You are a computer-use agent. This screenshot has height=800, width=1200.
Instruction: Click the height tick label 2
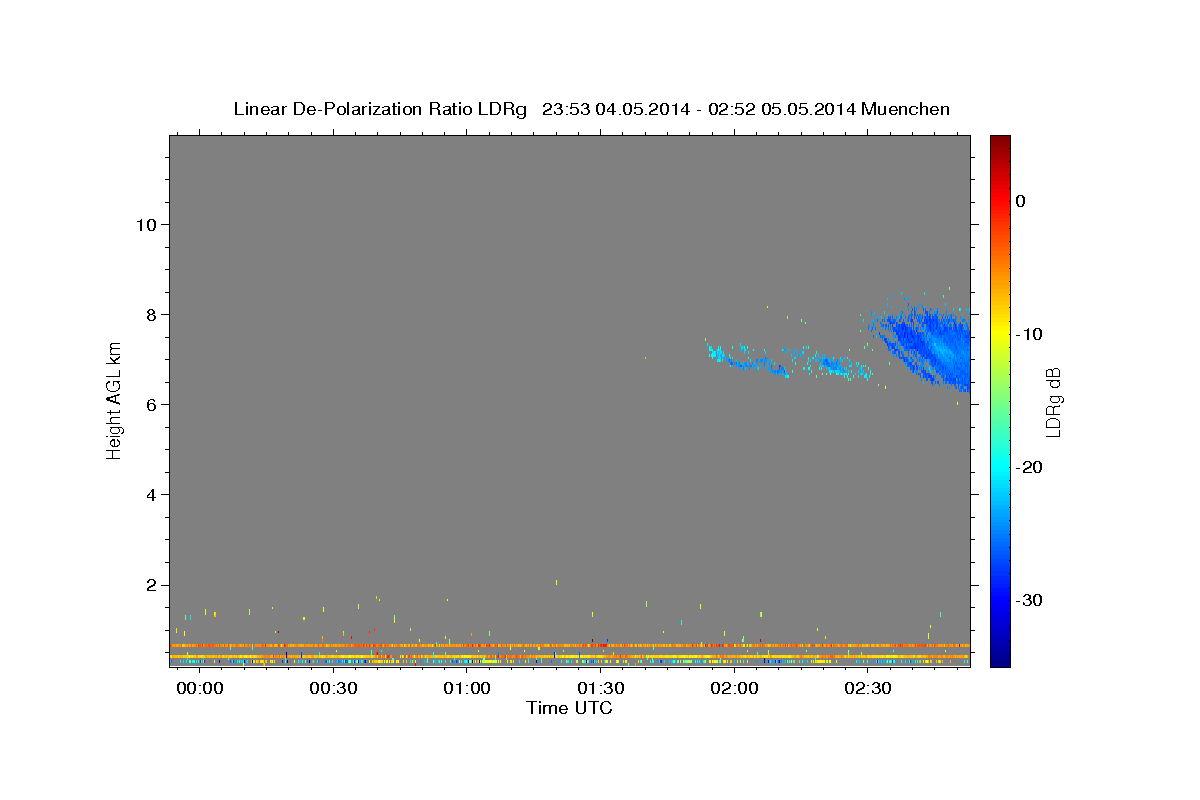pos(150,585)
